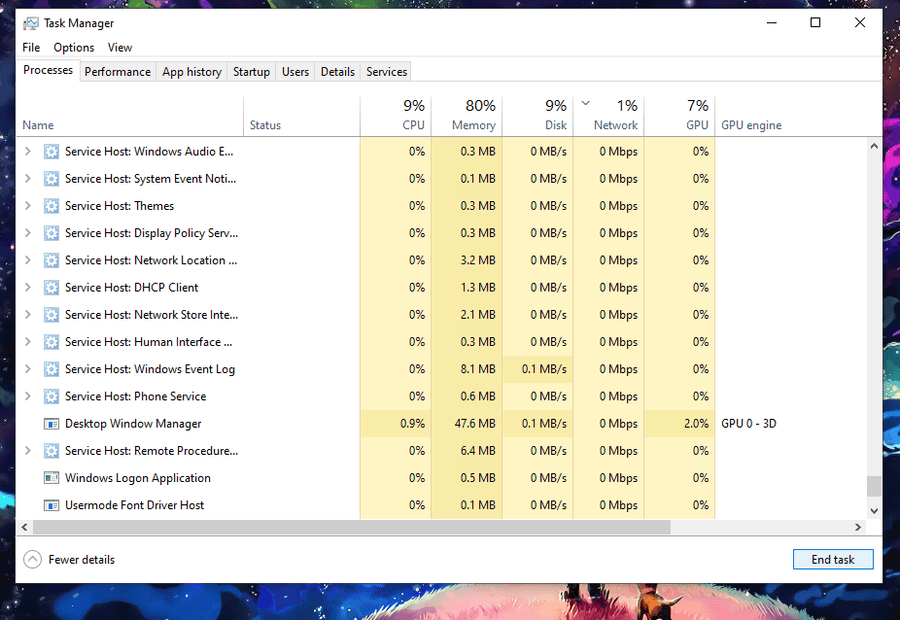Select the Windows Logon Application row name
Image resolution: width=900 pixels, height=620 pixels.
tap(138, 478)
